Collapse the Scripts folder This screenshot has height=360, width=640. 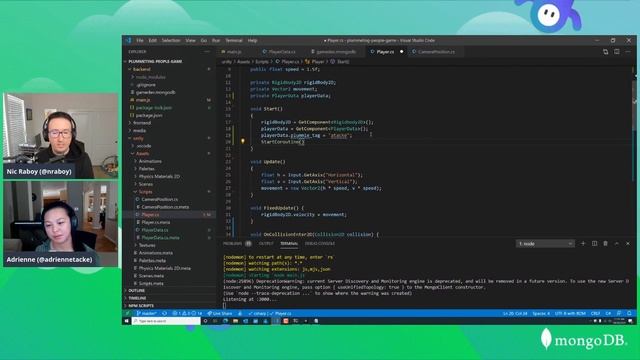point(145,192)
